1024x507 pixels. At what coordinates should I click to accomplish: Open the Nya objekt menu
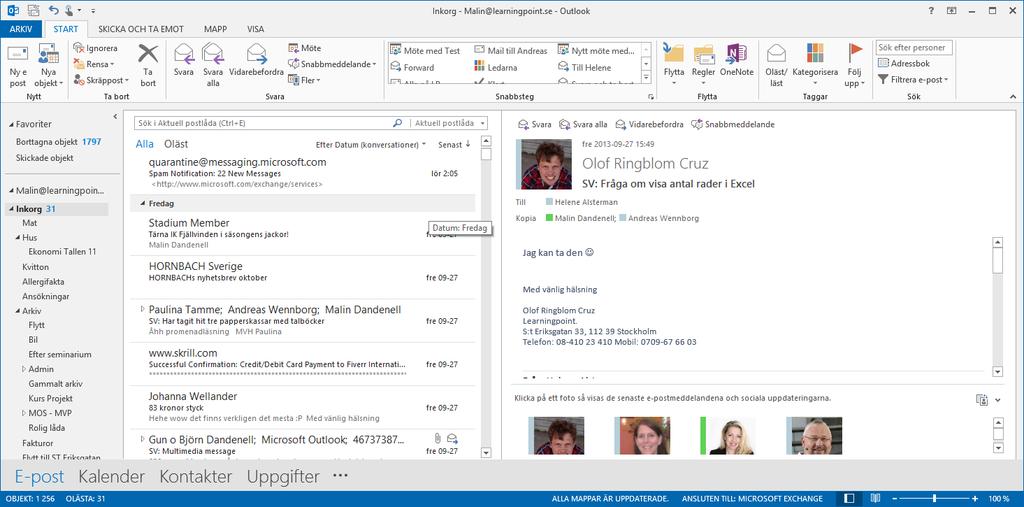click(x=49, y=67)
